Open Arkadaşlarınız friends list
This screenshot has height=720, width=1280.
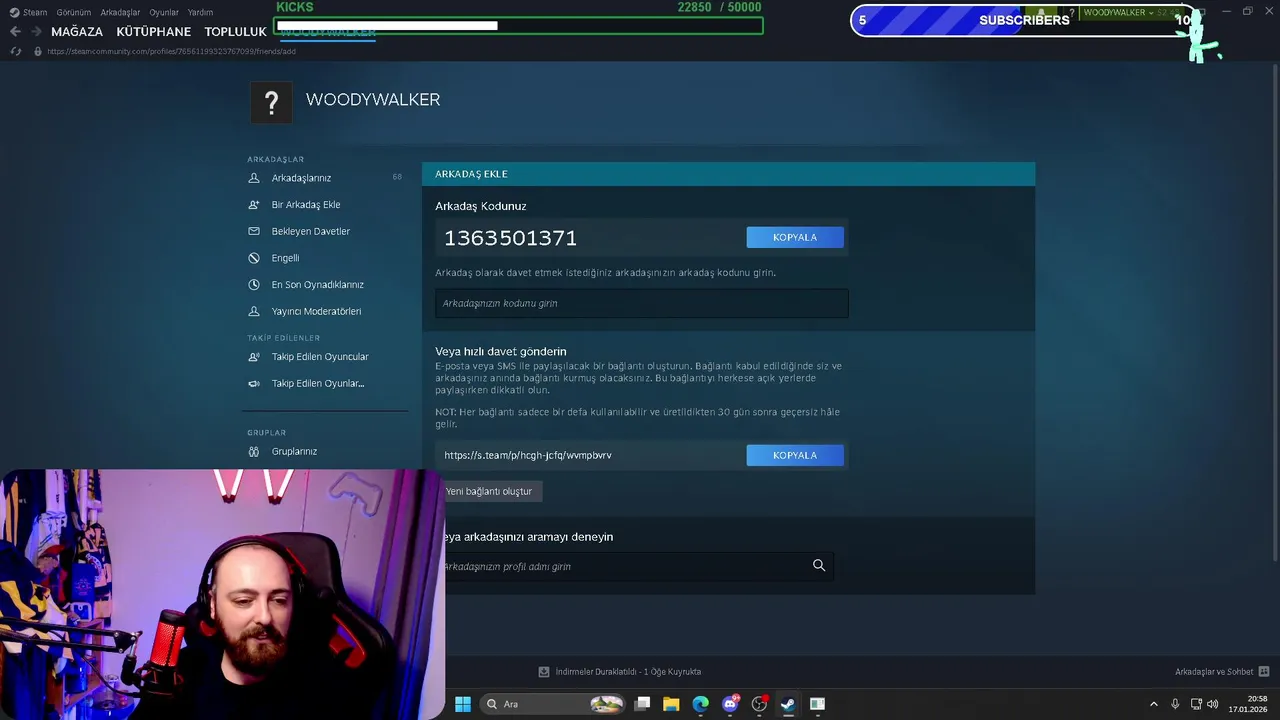[x=301, y=178]
